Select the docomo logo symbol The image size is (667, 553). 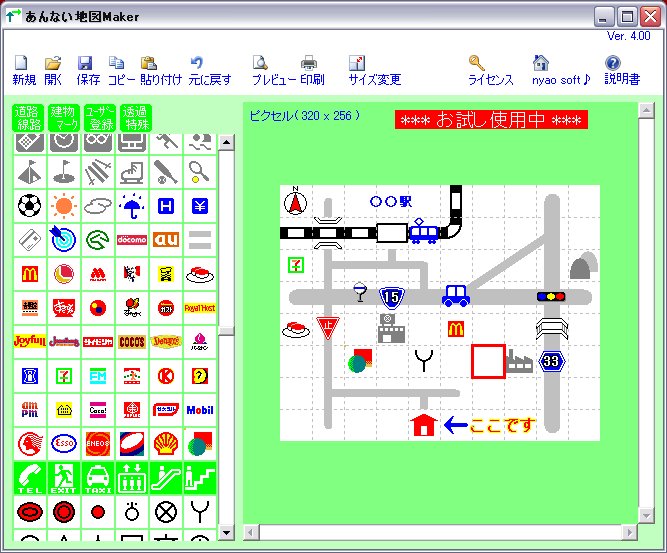(x=132, y=239)
